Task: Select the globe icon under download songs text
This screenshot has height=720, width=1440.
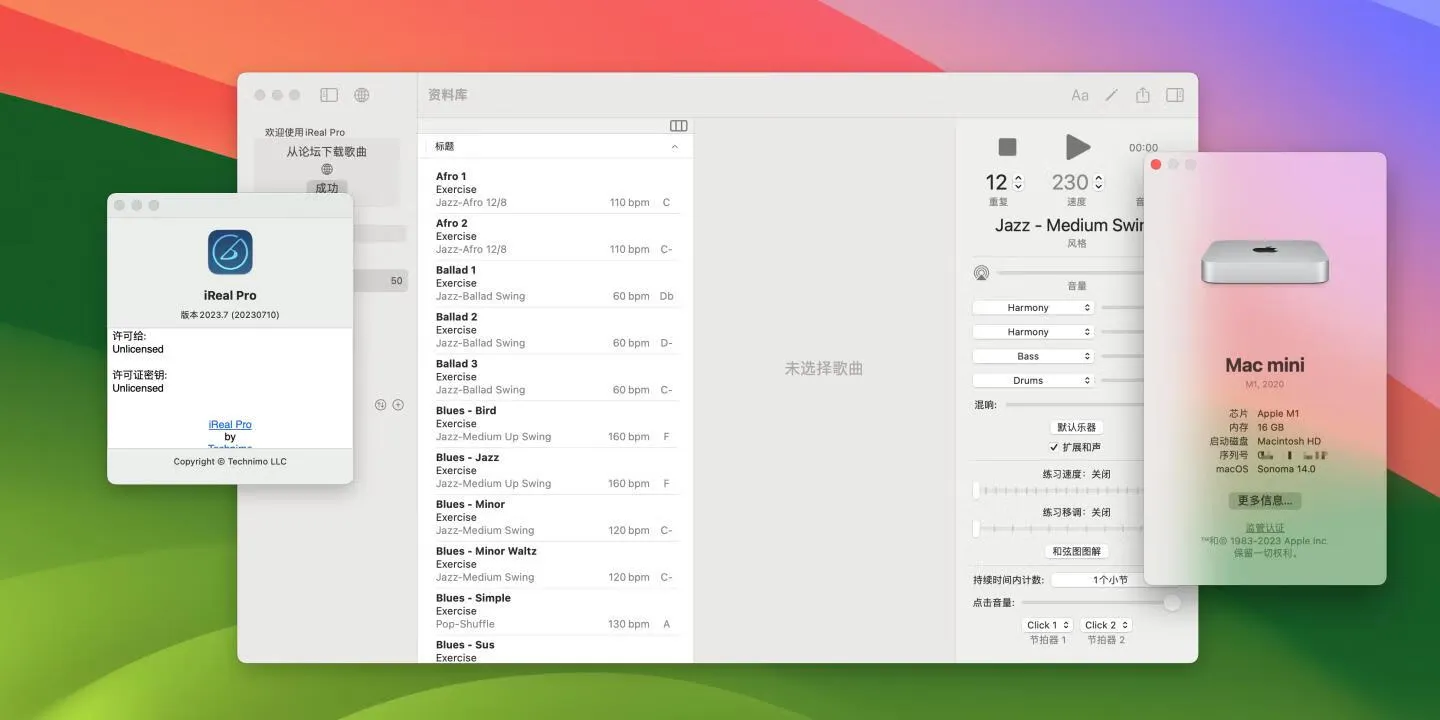Action: point(327,169)
